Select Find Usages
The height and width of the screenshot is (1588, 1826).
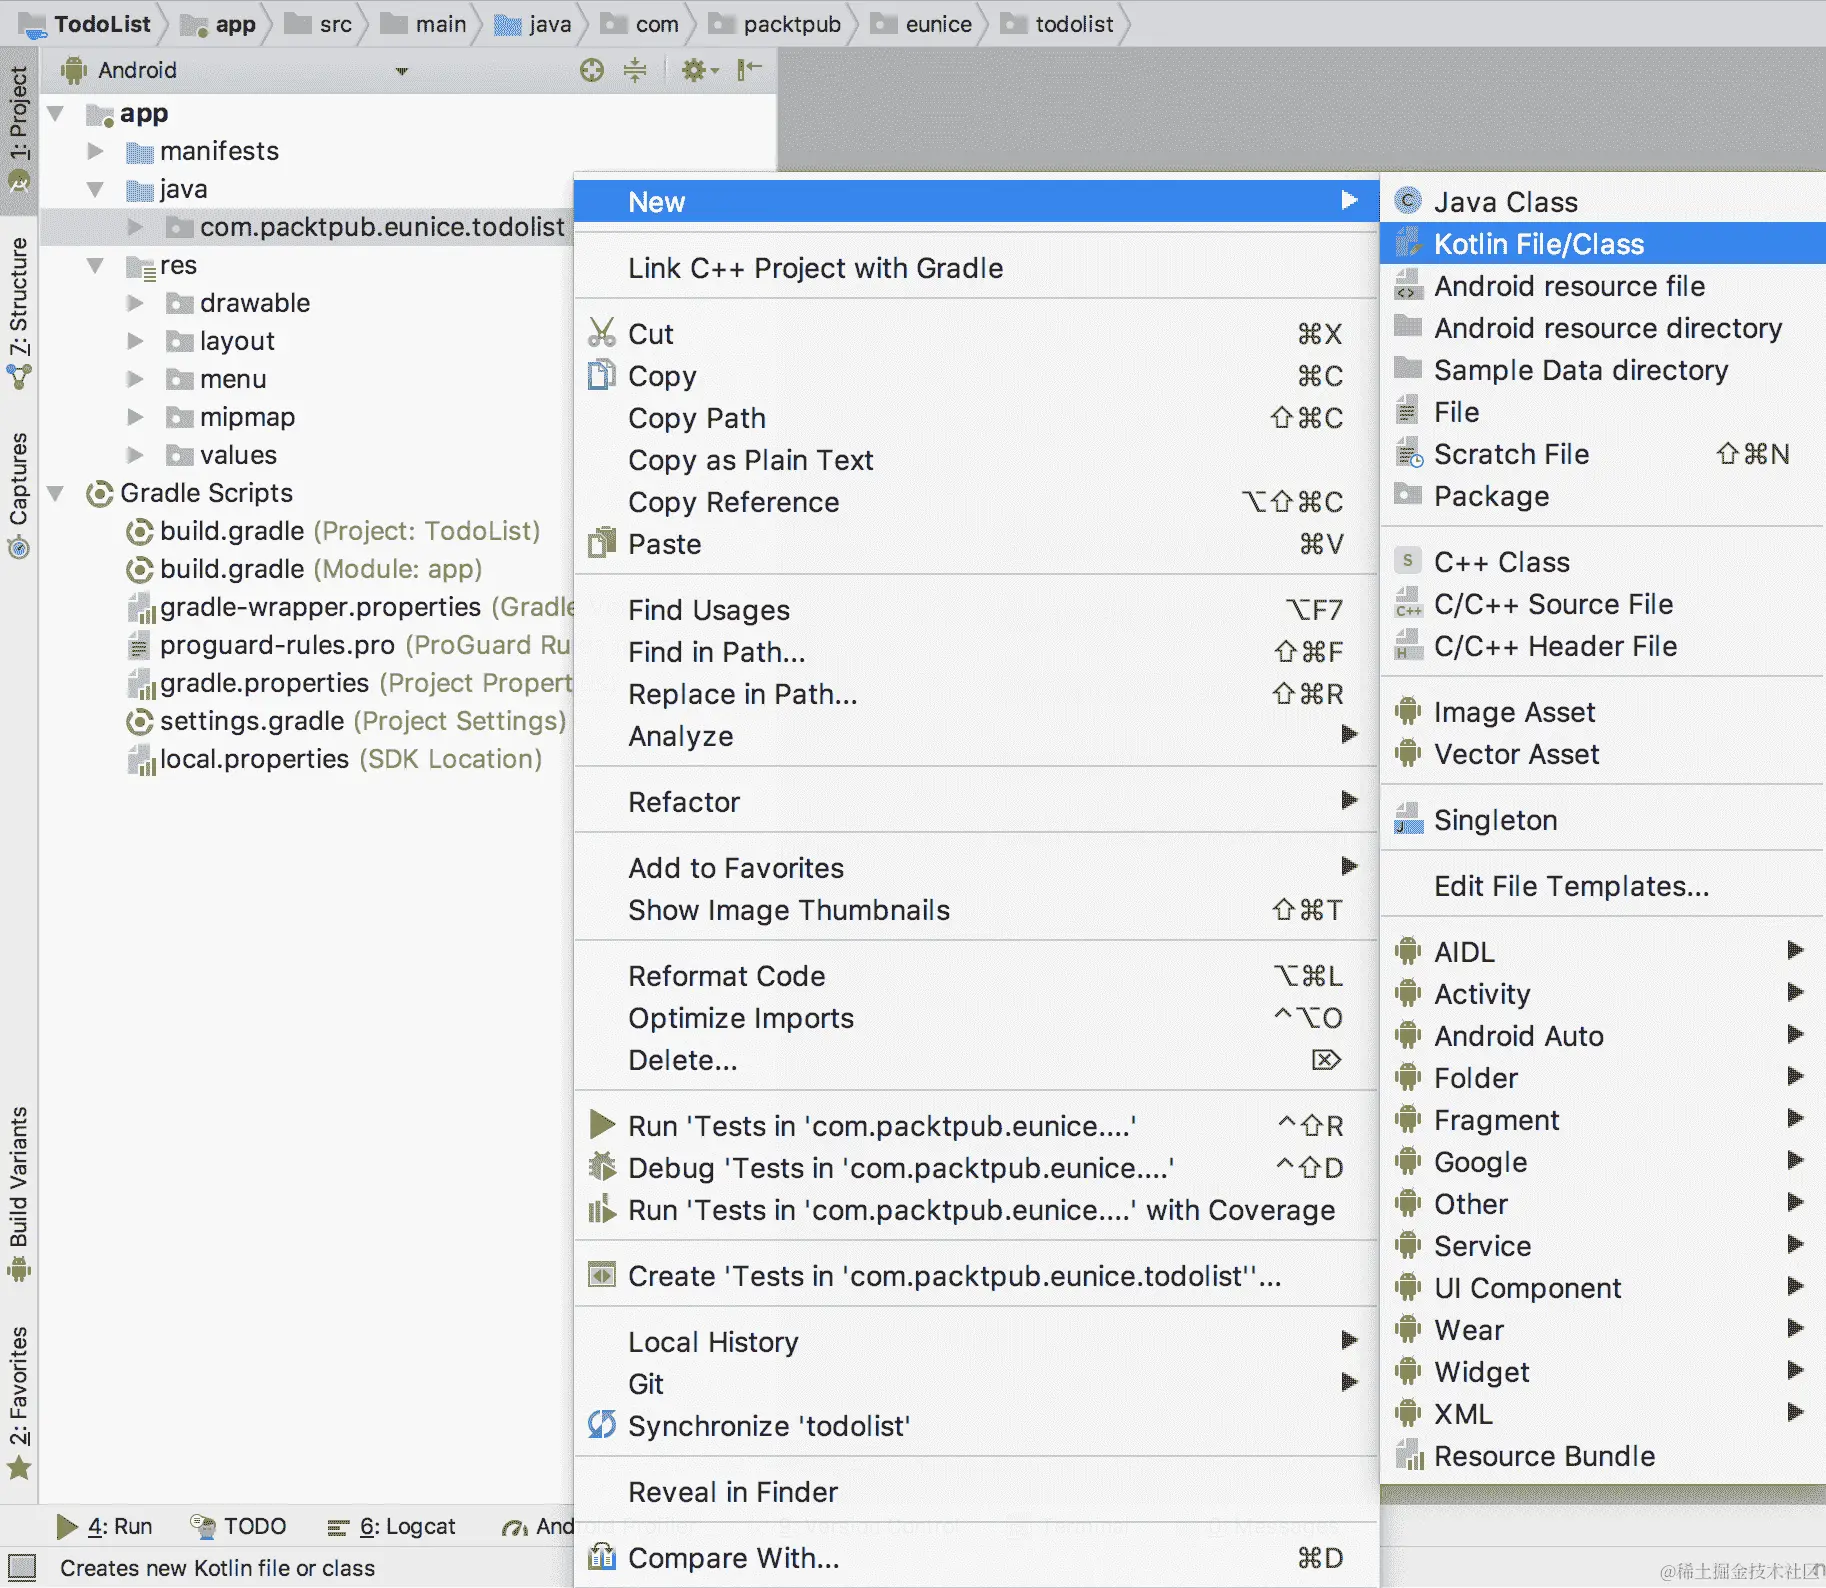pyautogui.click(x=977, y=609)
